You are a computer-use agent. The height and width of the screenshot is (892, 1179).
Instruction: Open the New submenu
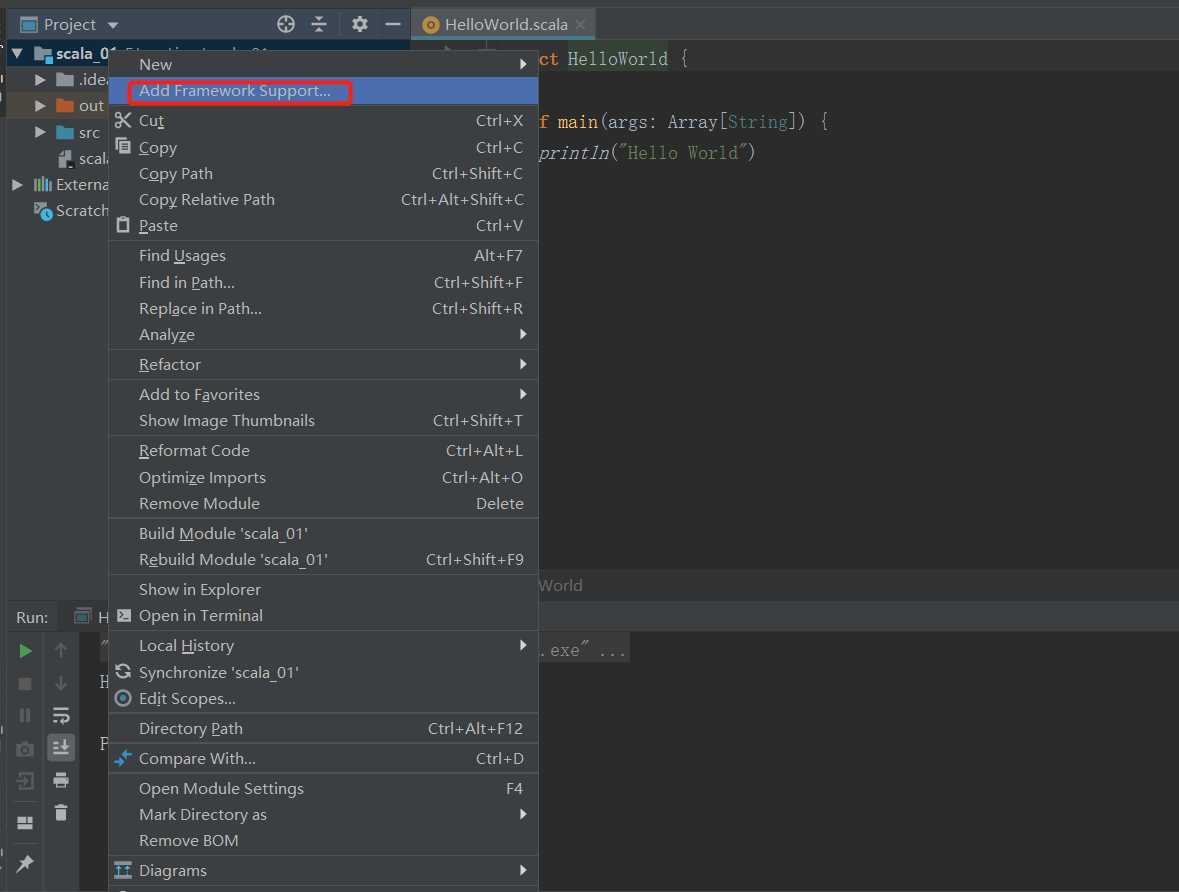323,65
